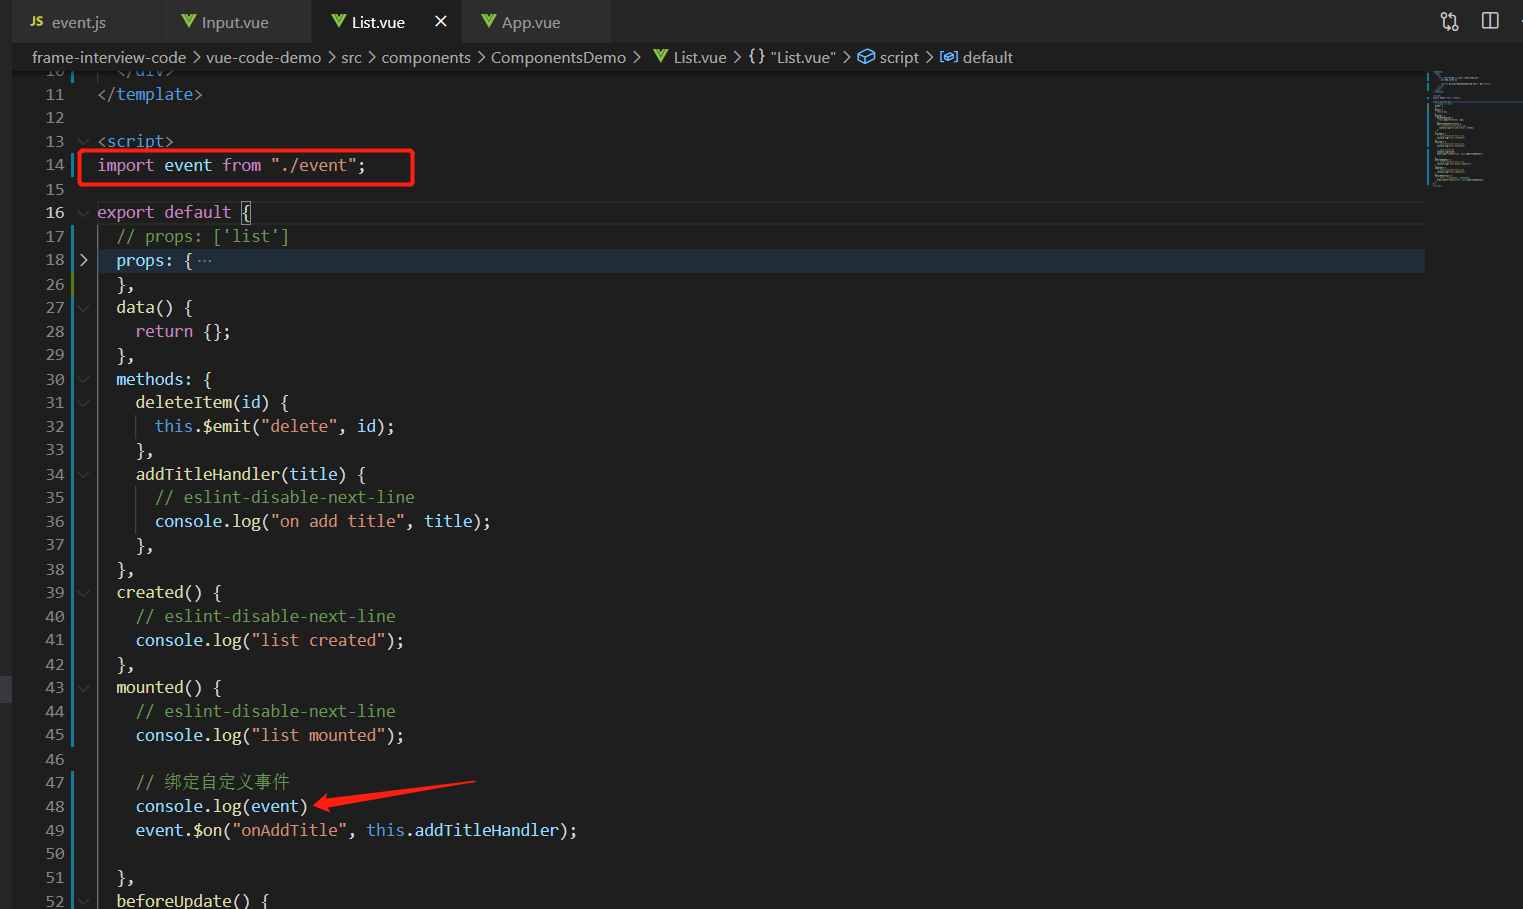Image resolution: width=1523 pixels, height=909 pixels.
Task: Collapse beforeUpdate() at line 52
Action: [84, 901]
